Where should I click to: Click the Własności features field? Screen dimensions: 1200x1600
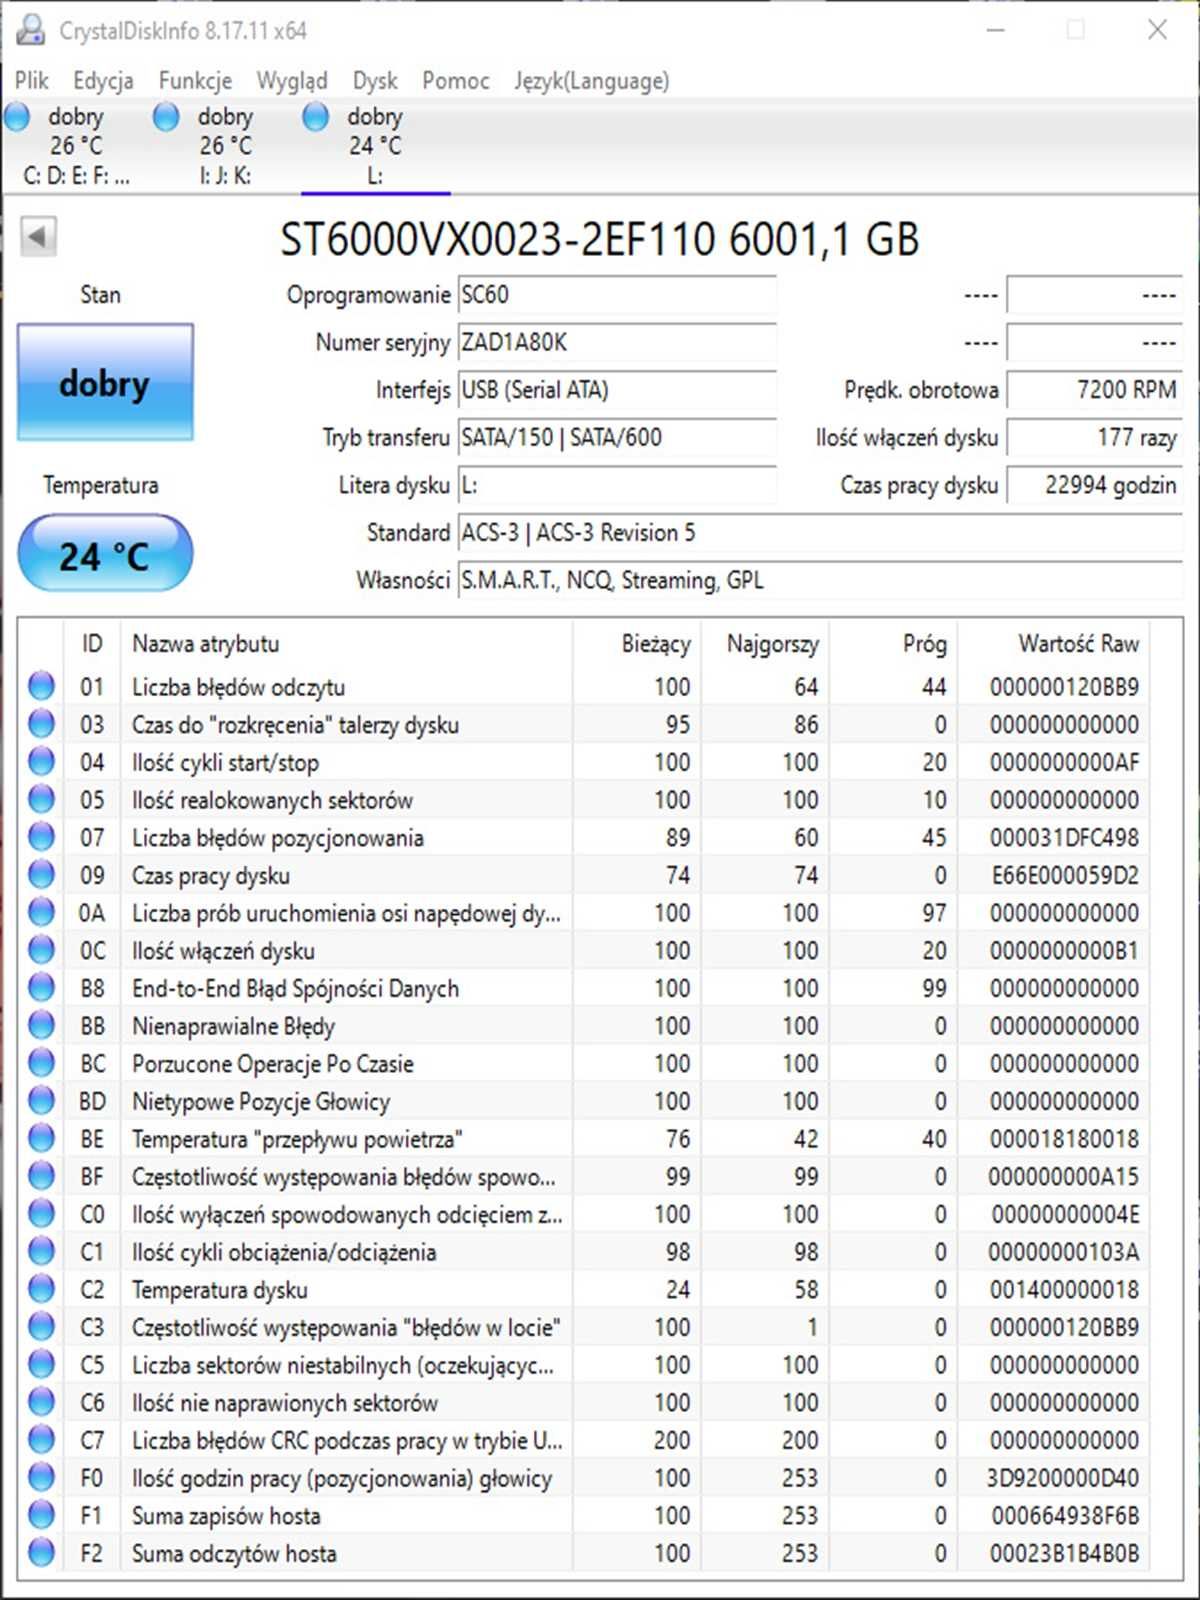coord(820,580)
